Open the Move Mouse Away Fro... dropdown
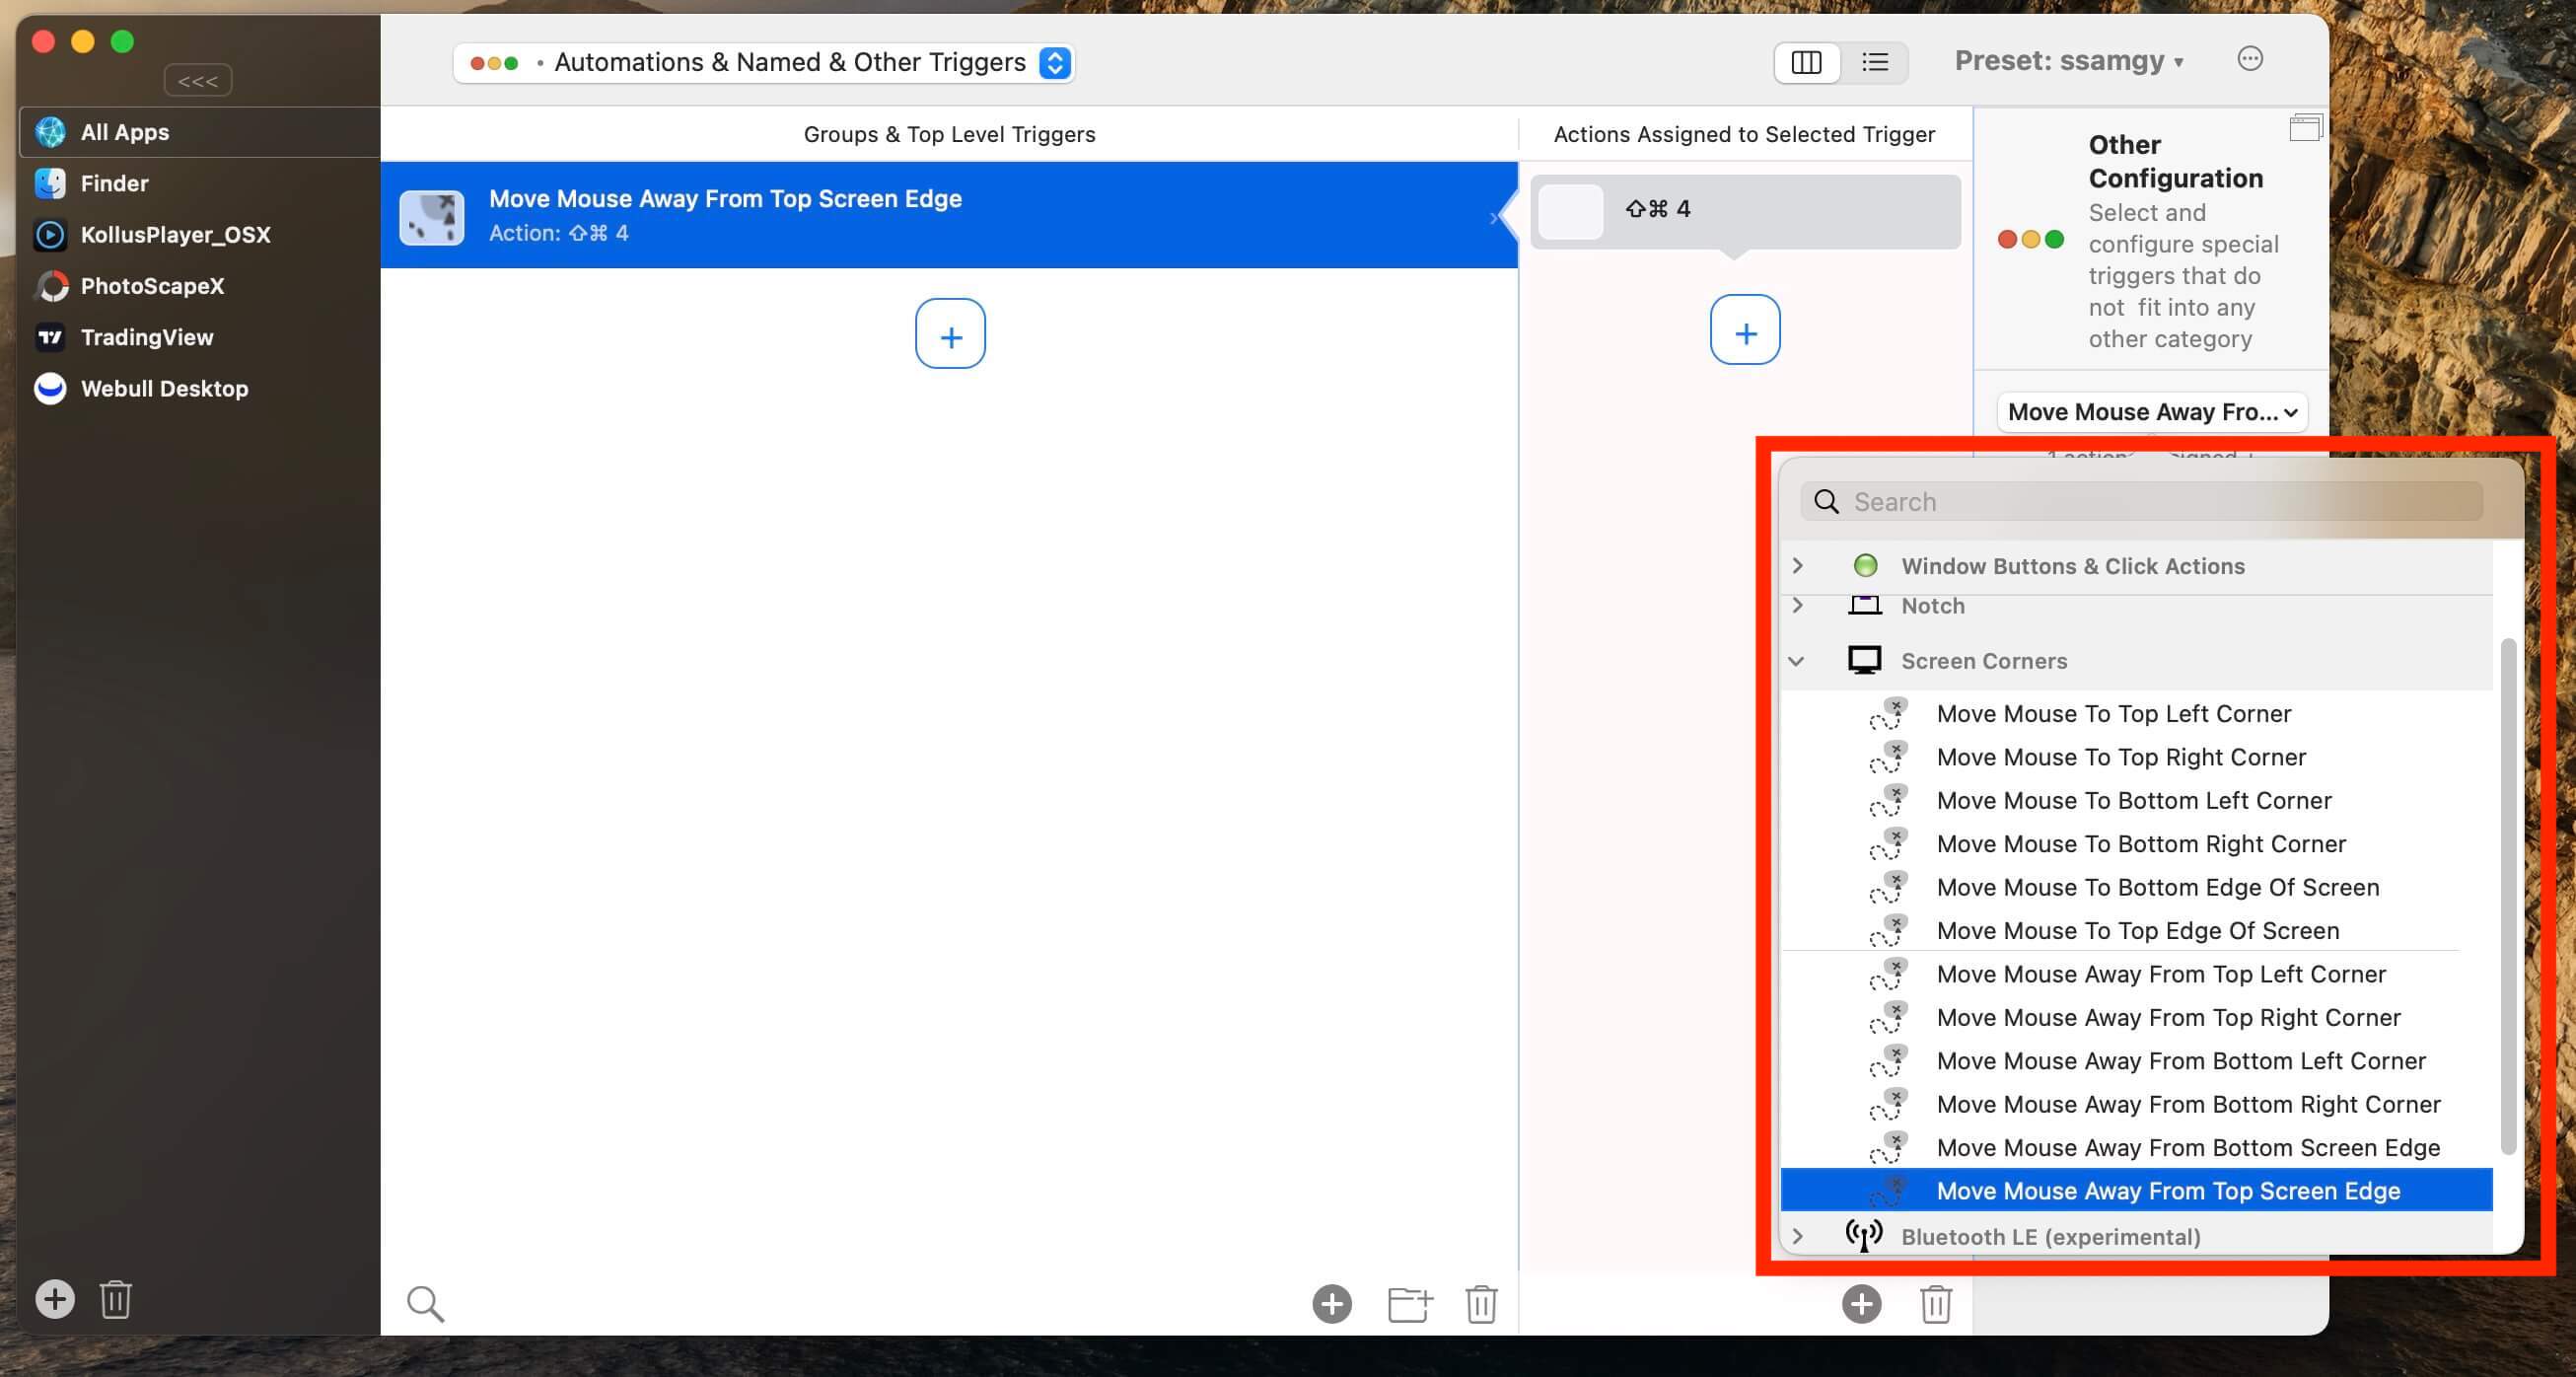This screenshot has width=2576, height=1377. 2152,412
